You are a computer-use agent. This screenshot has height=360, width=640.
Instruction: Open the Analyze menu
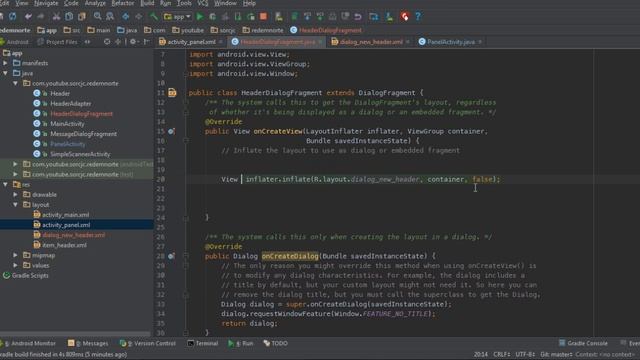(95, 3)
